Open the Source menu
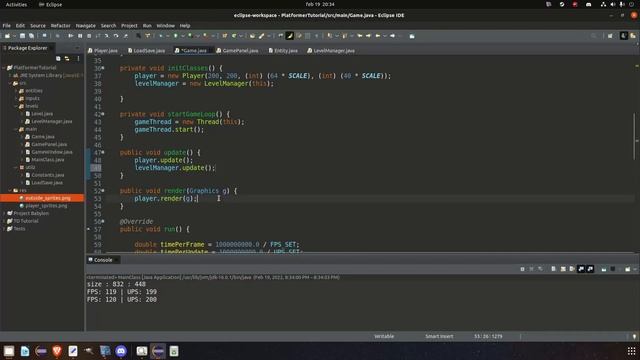The width and height of the screenshot is (640, 360). pyautogui.click(x=38, y=26)
